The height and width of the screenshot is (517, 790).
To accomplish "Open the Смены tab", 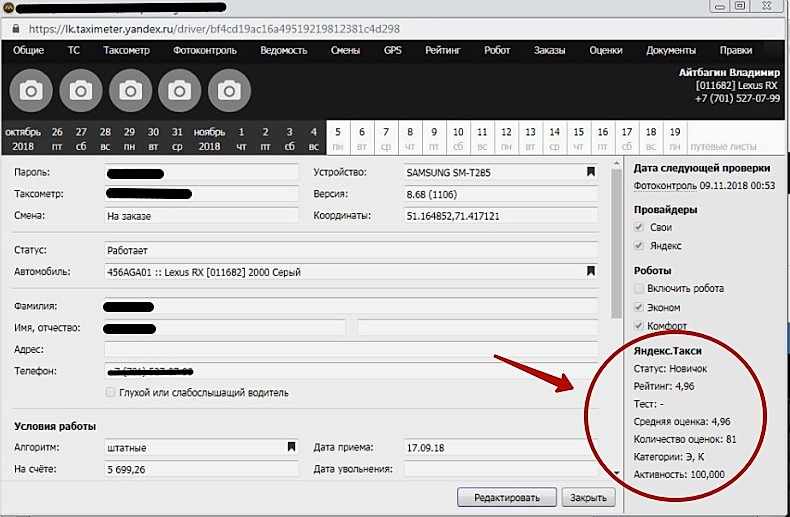I will (345, 50).
